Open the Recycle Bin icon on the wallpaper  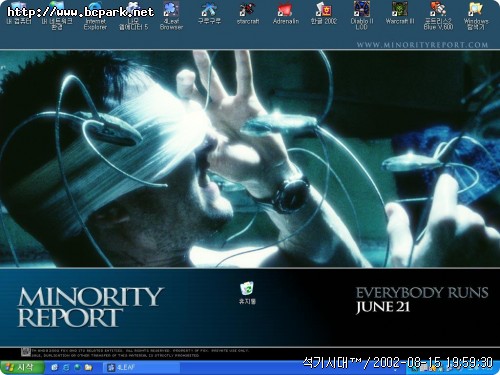[x=247, y=293]
